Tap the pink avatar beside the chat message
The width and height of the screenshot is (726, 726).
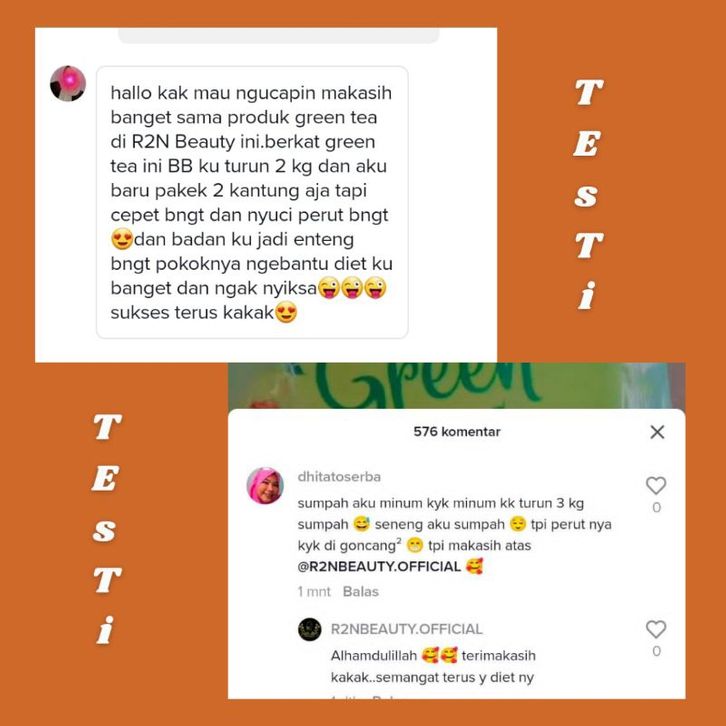[68, 83]
